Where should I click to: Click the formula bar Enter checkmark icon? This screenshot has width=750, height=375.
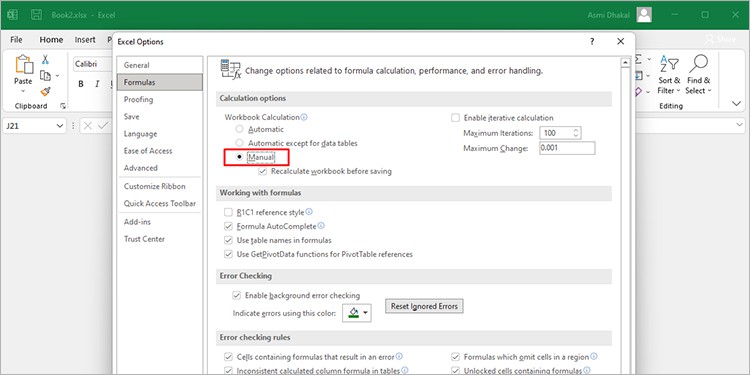[103, 126]
